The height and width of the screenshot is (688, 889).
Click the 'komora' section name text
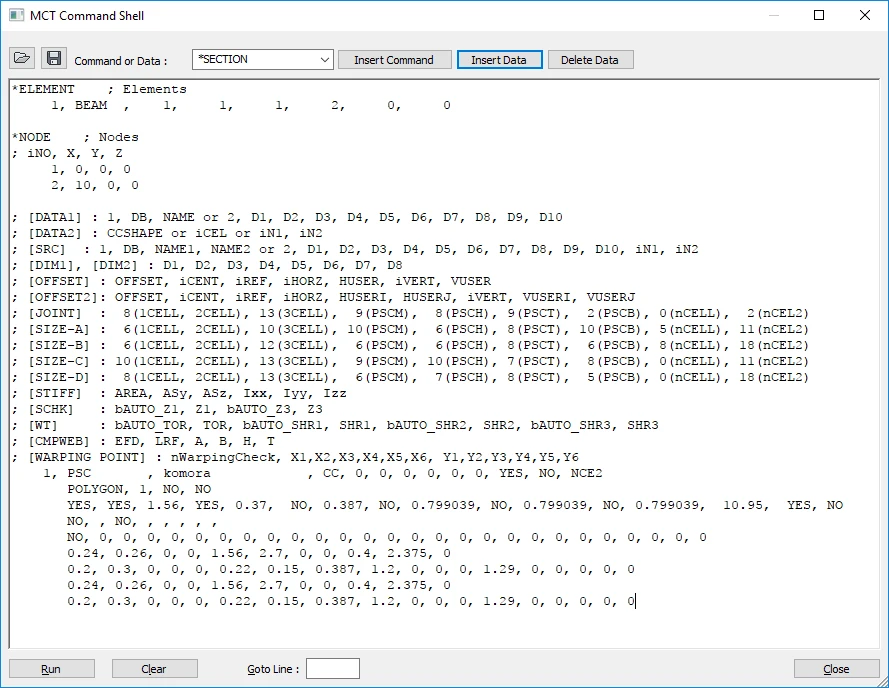[x=187, y=473]
